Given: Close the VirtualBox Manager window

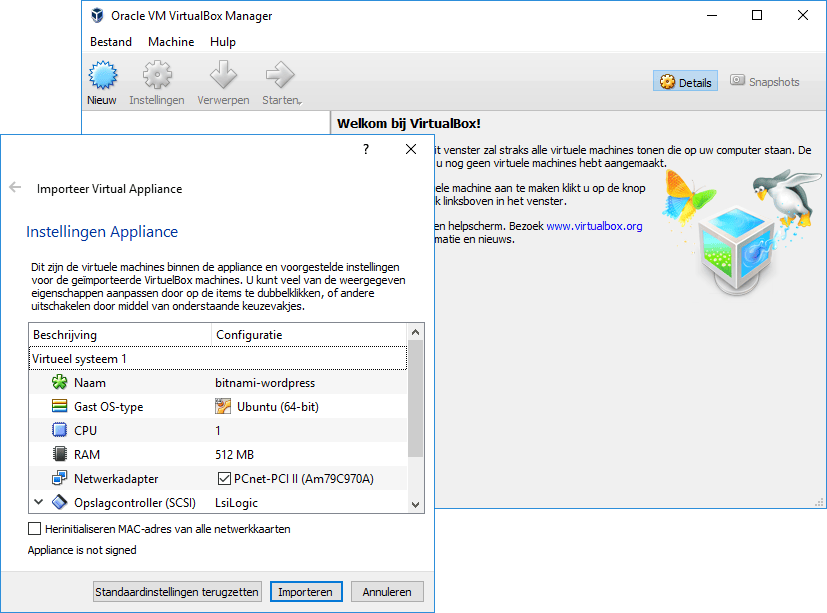Looking at the screenshot, I should point(803,15).
